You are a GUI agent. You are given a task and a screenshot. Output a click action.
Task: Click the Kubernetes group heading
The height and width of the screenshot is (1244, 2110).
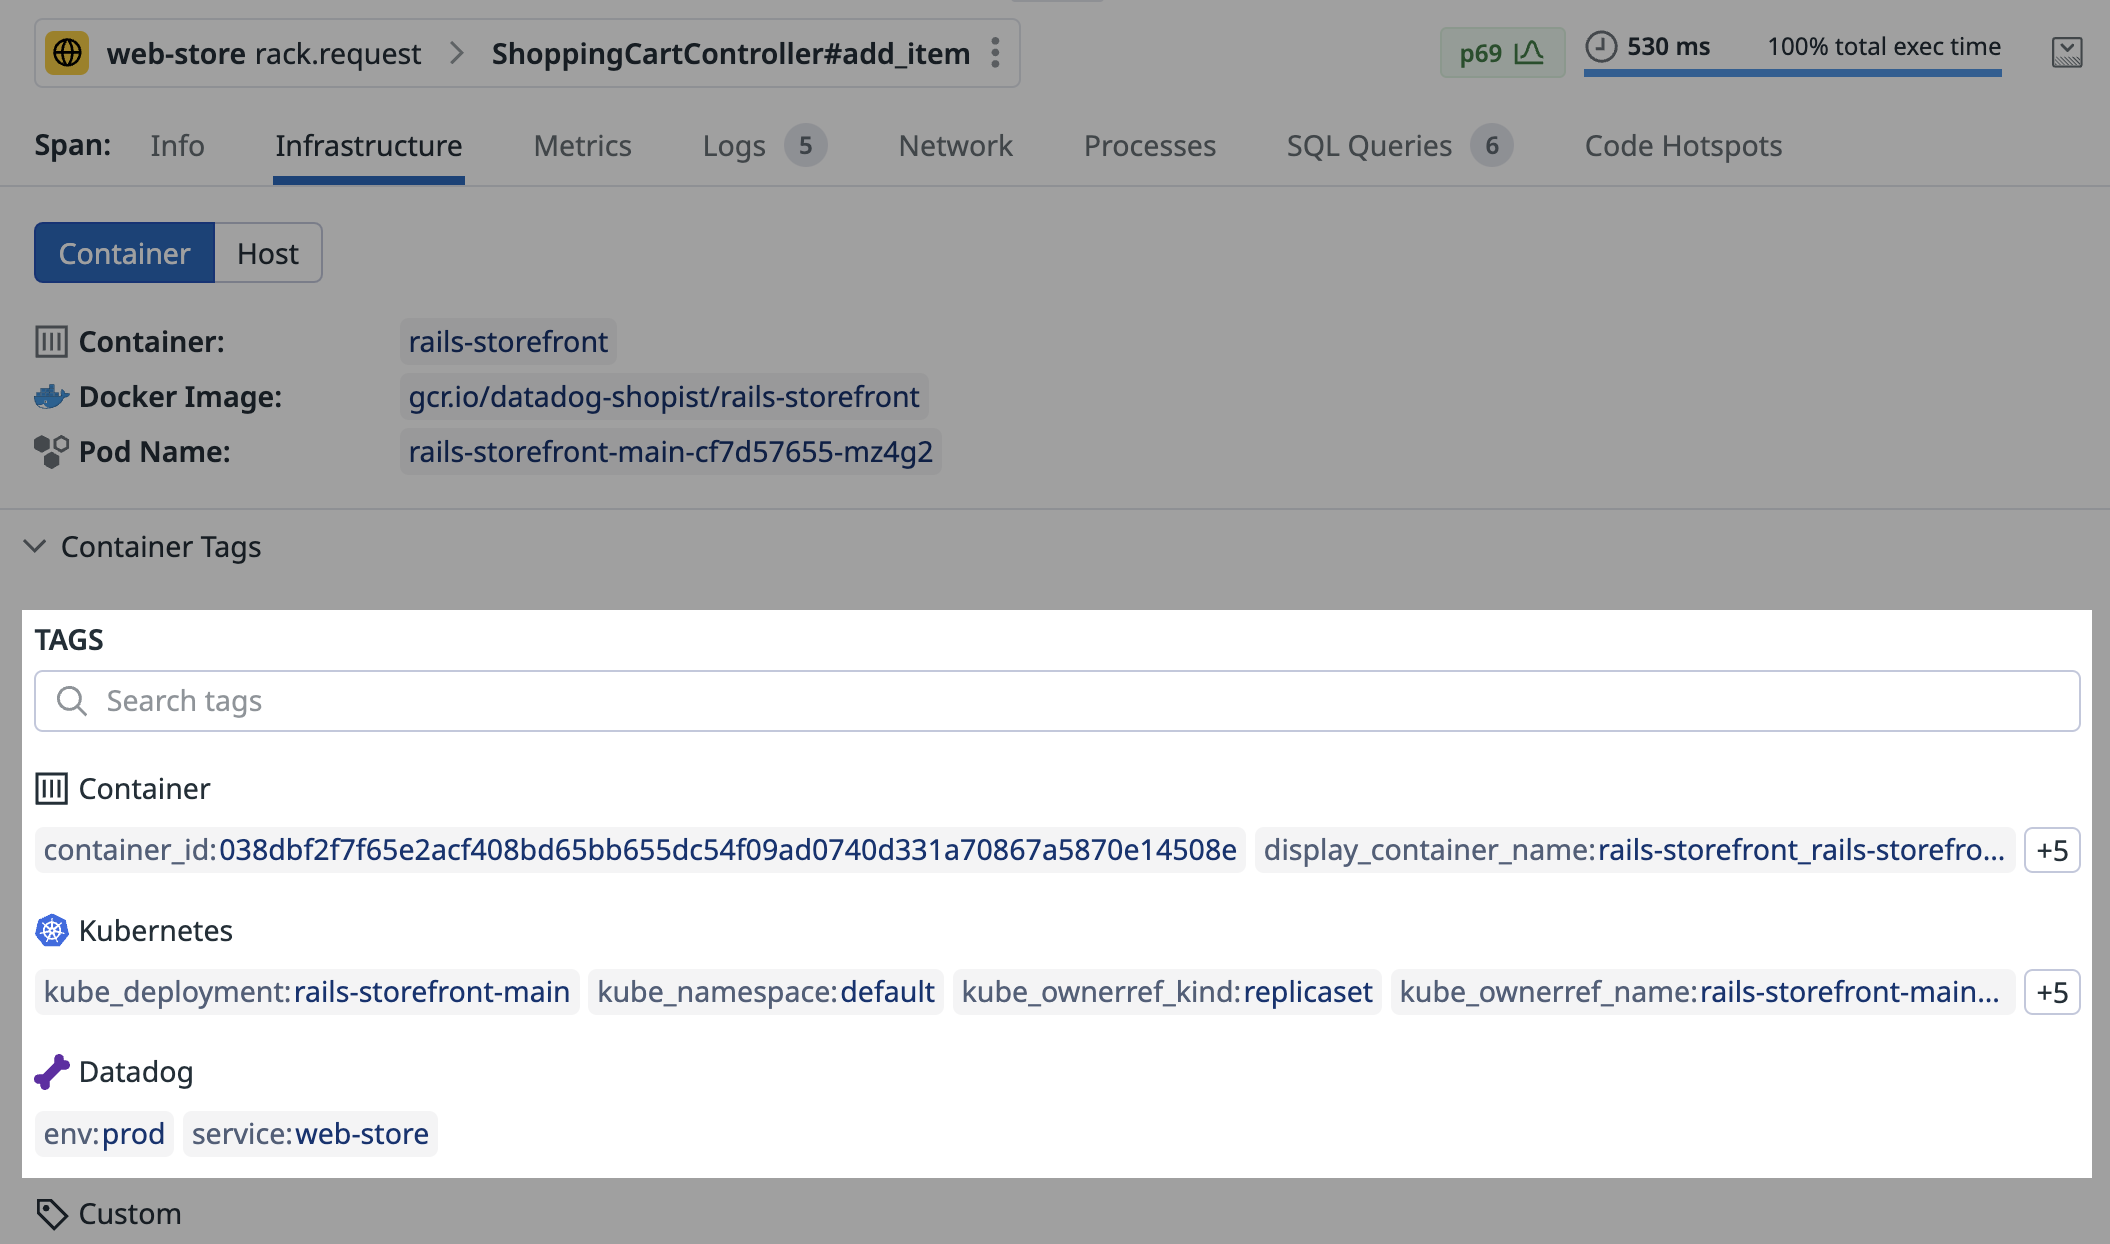(155, 931)
